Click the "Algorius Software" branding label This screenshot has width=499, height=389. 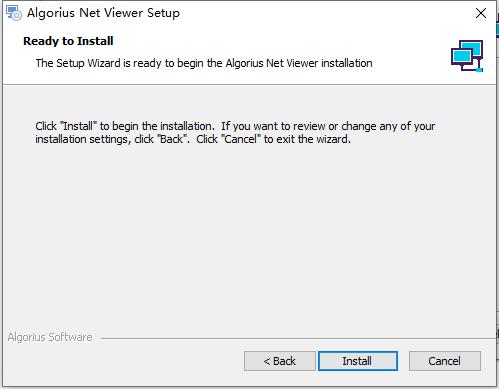[50, 337]
